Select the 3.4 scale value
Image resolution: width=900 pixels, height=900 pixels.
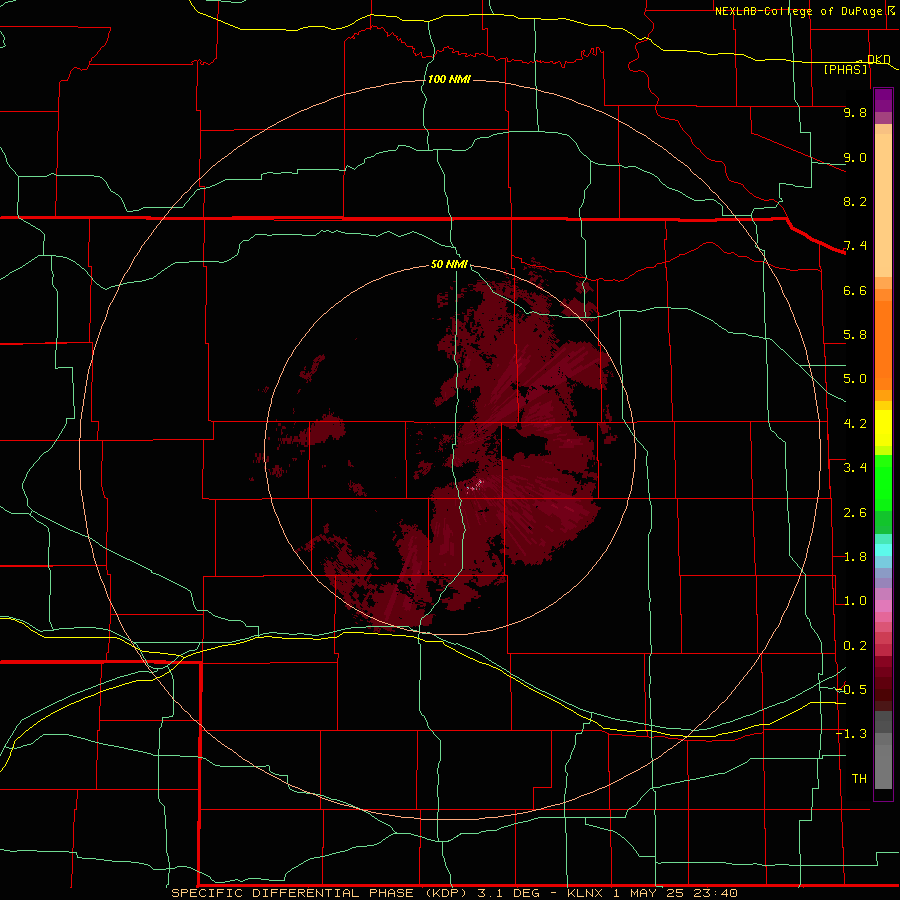pyautogui.click(x=855, y=468)
